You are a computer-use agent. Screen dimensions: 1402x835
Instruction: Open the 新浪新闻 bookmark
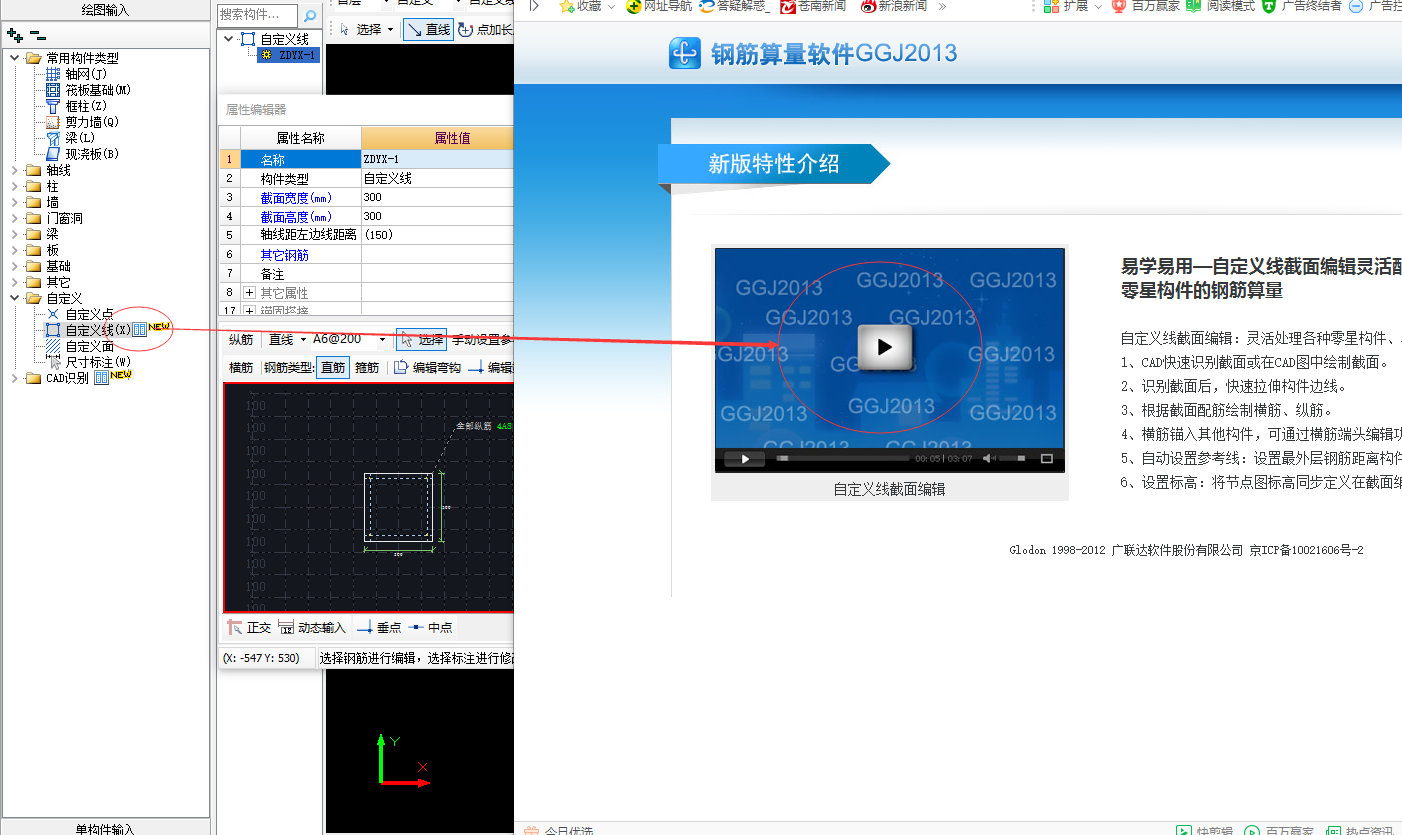[x=893, y=6]
